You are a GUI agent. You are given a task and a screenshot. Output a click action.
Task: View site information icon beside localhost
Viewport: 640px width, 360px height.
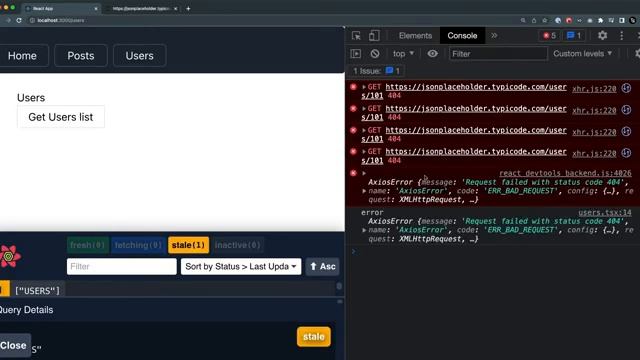[32, 20]
